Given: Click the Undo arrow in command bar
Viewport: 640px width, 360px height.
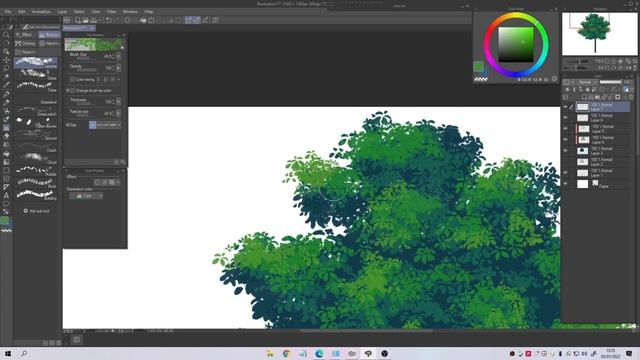Looking at the screenshot, I should pyautogui.click(x=109, y=20).
